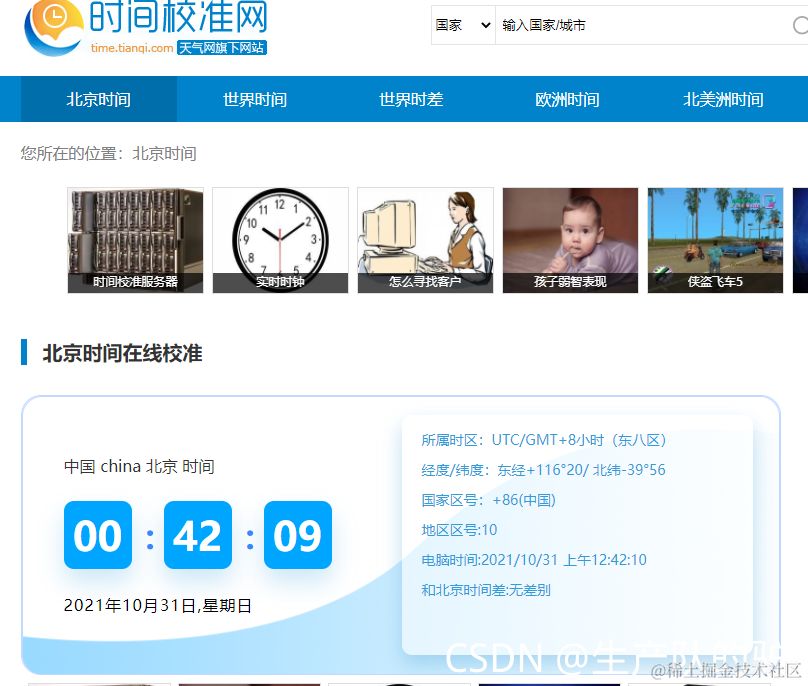This screenshot has width=808, height=686.
Task: Open the 怎么寻找客户 thumbnail
Action: tap(424, 240)
